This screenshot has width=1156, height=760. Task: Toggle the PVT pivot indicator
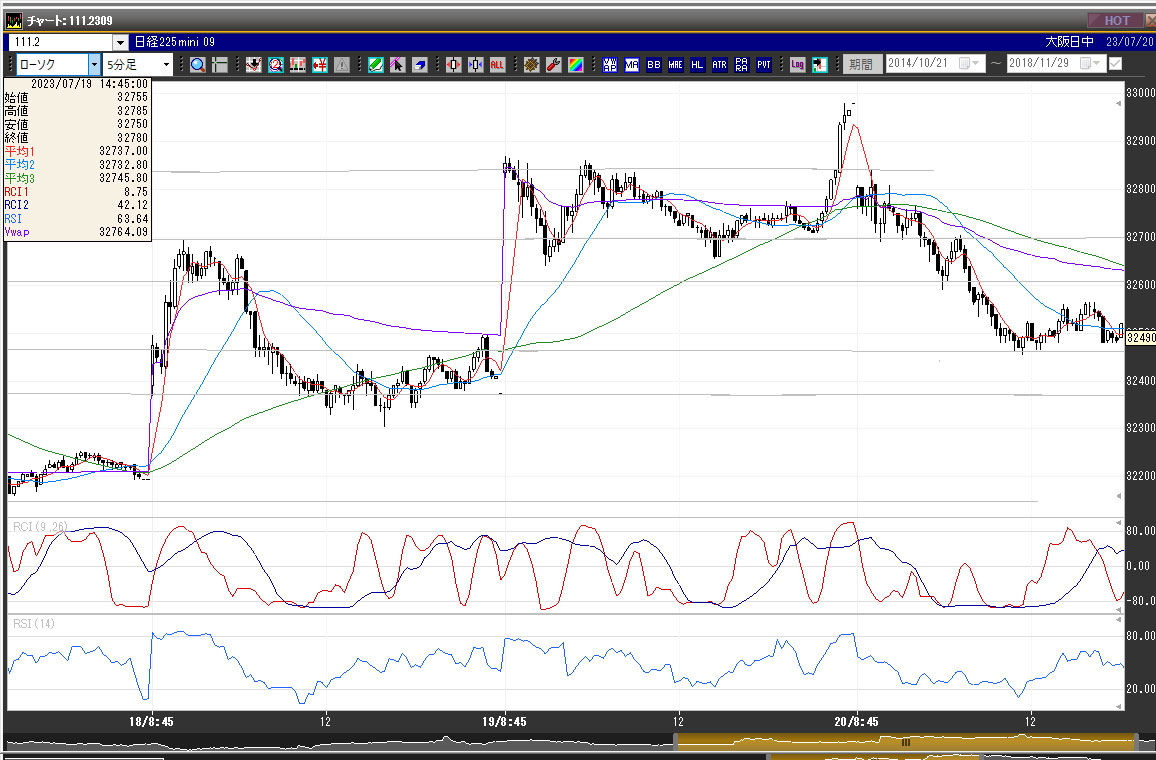(764, 65)
